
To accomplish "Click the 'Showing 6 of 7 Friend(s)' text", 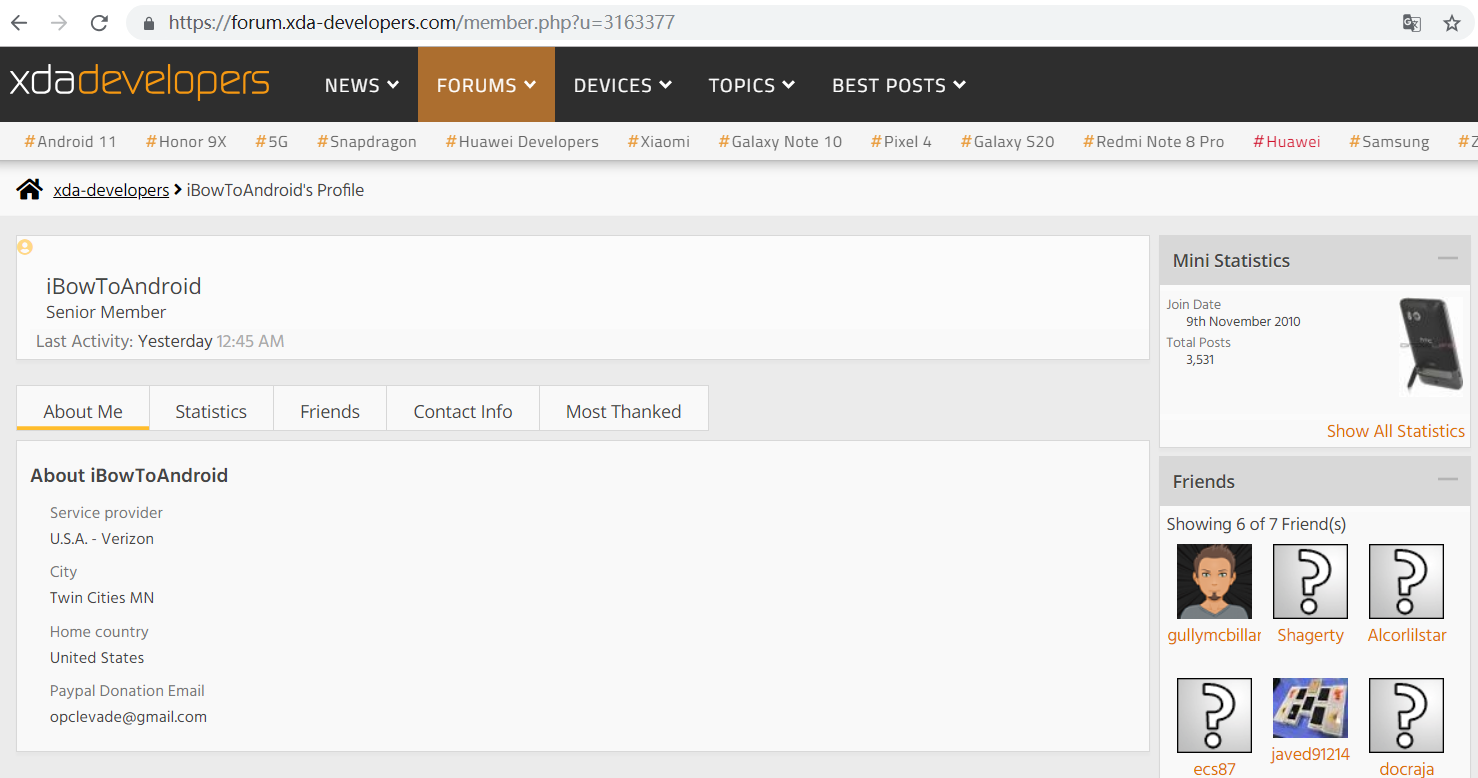I will pos(1256,524).
